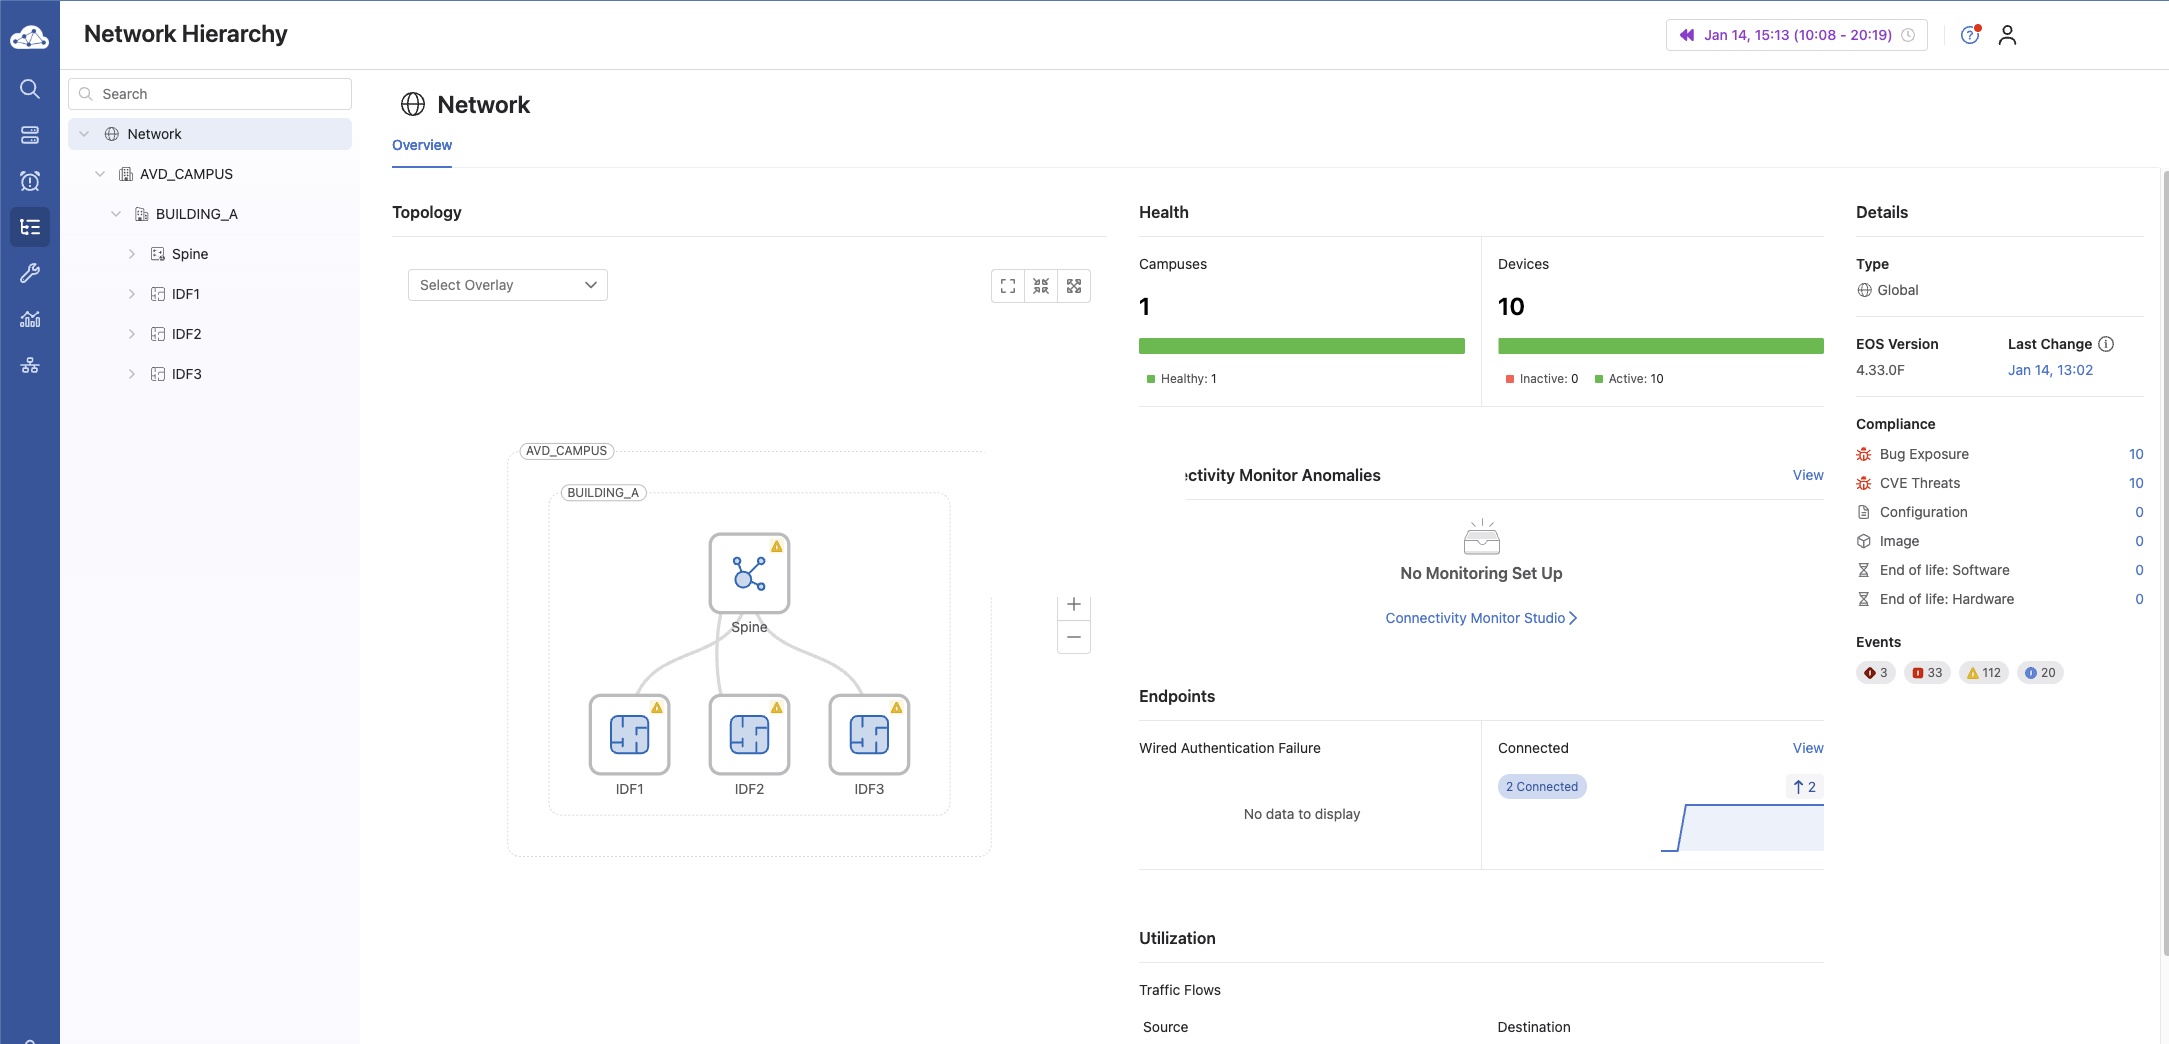Select the Devices icon in the left sidebar
The height and width of the screenshot is (1044, 2169).
pyautogui.click(x=30, y=135)
